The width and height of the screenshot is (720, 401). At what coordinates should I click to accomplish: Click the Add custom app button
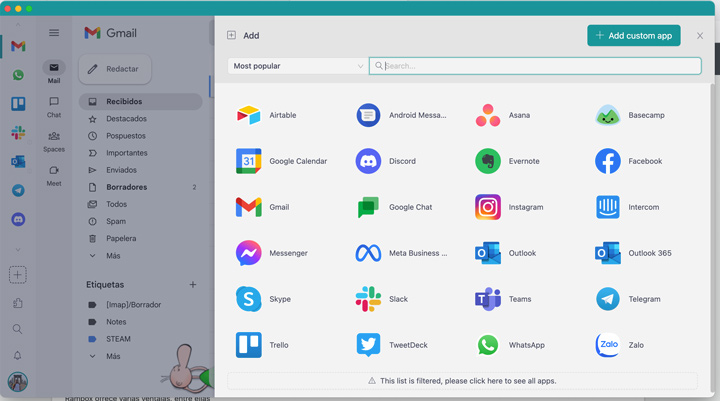pyautogui.click(x=634, y=35)
